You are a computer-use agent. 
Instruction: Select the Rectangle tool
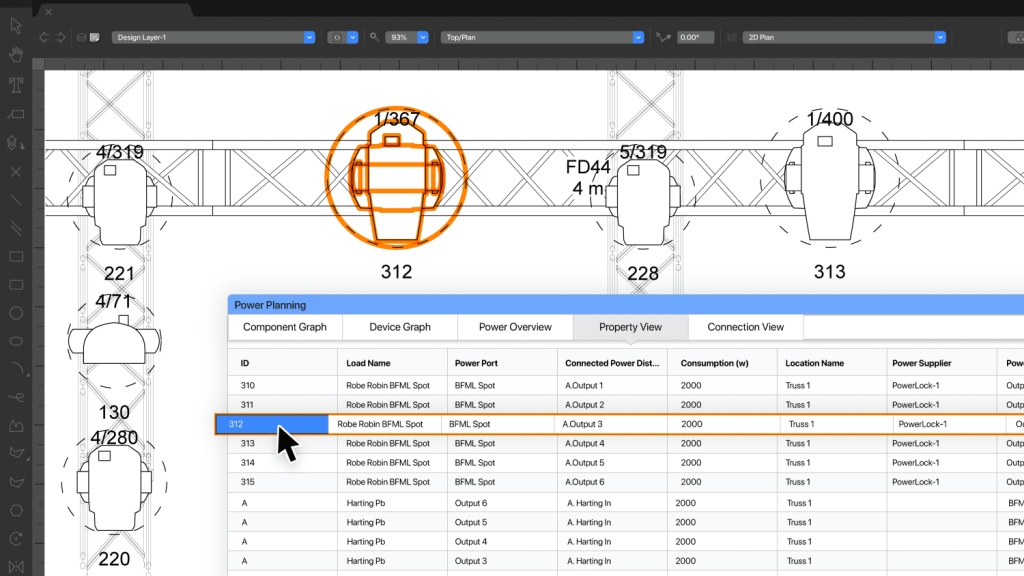[x=16, y=257]
